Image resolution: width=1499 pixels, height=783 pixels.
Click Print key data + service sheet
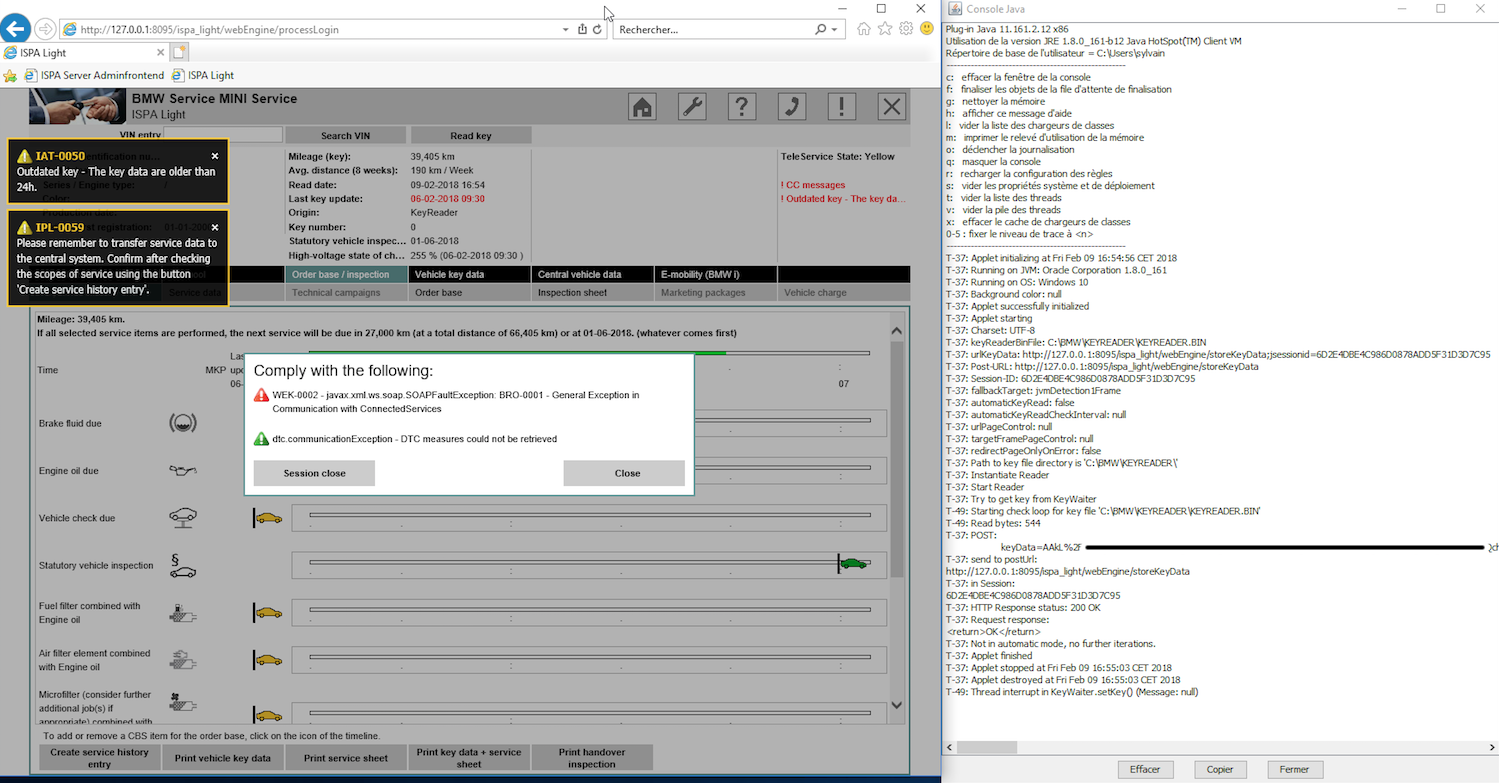[469, 758]
